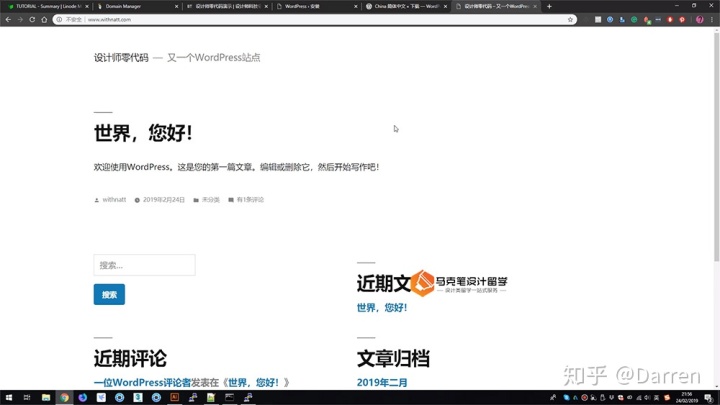Click the address bar URL www.withnatt.com
The image size is (720, 405).
(109, 20)
